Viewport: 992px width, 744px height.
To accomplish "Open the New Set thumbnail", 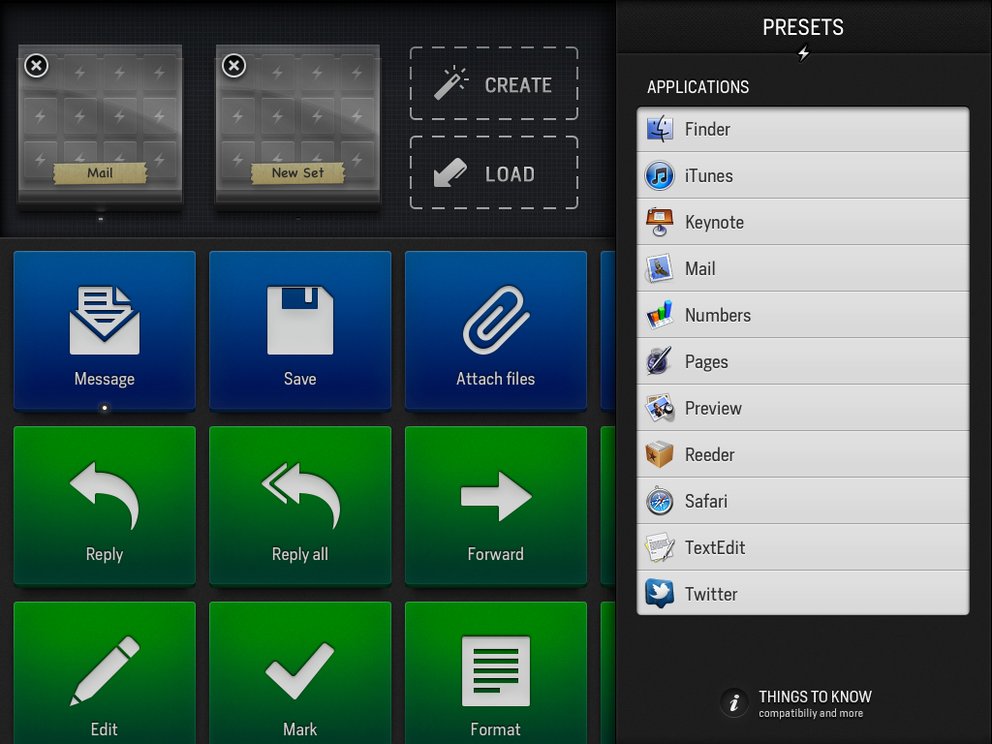I will (x=298, y=125).
